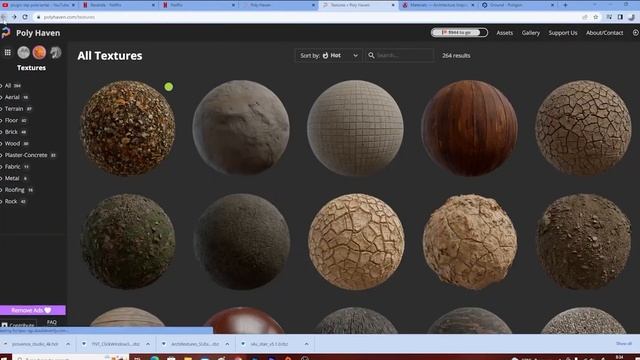Expand options for Architextures download
This screenshot has width=640, height=360.
point(227,344)
